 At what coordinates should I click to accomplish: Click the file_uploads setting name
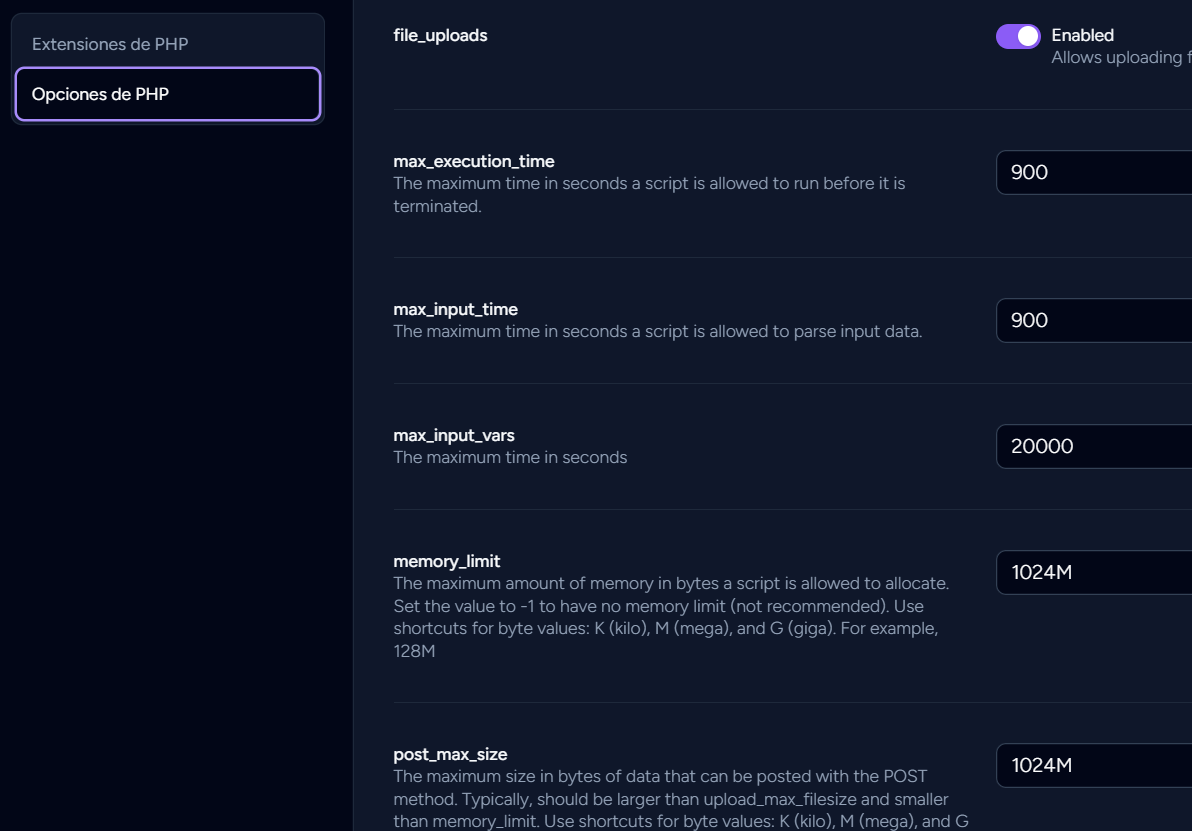click(440, 35)
